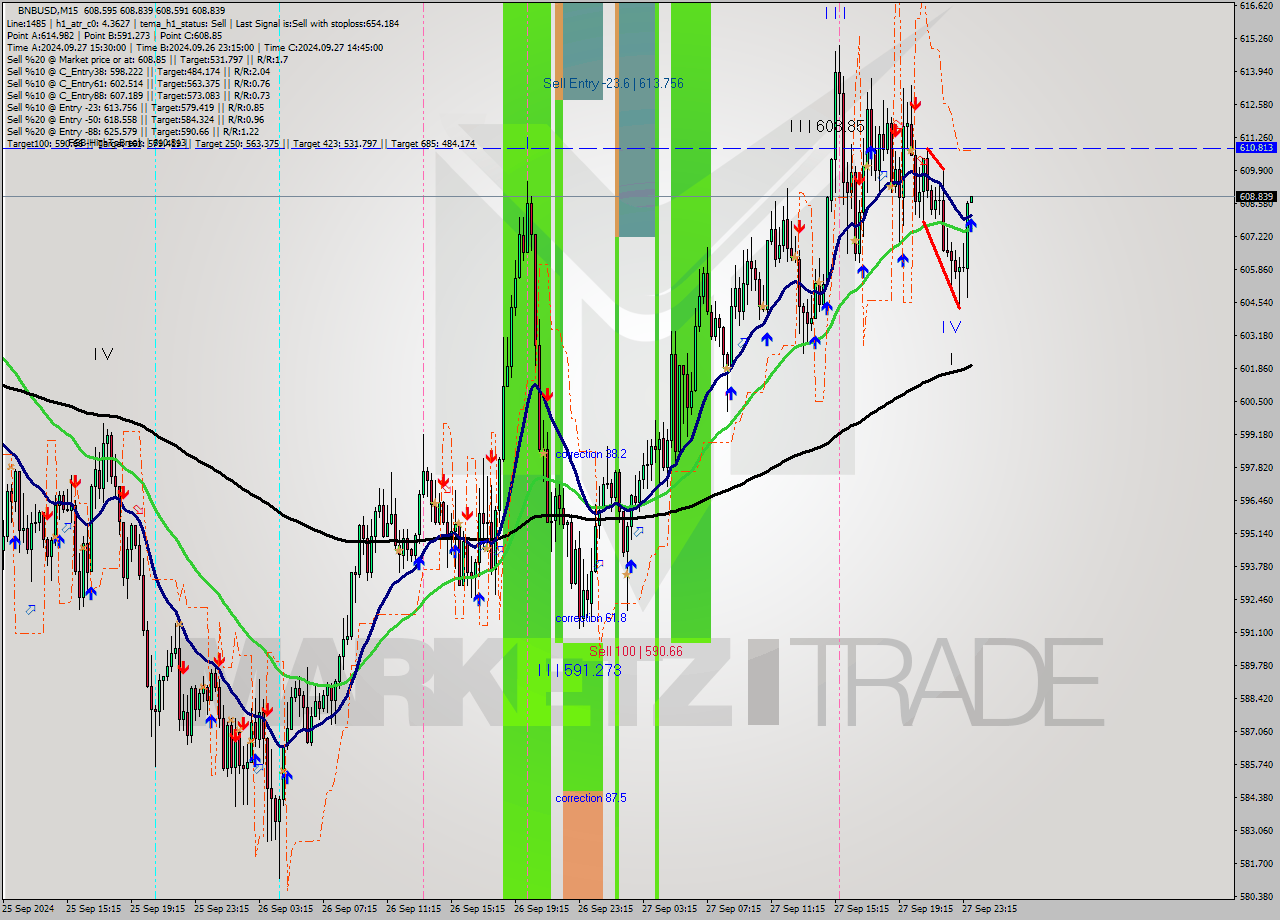Click the '27 Sep 23:15' time axis label
Image resolution: width=1280 pixels, height=920 pixels.
click(x=989, y=909)
